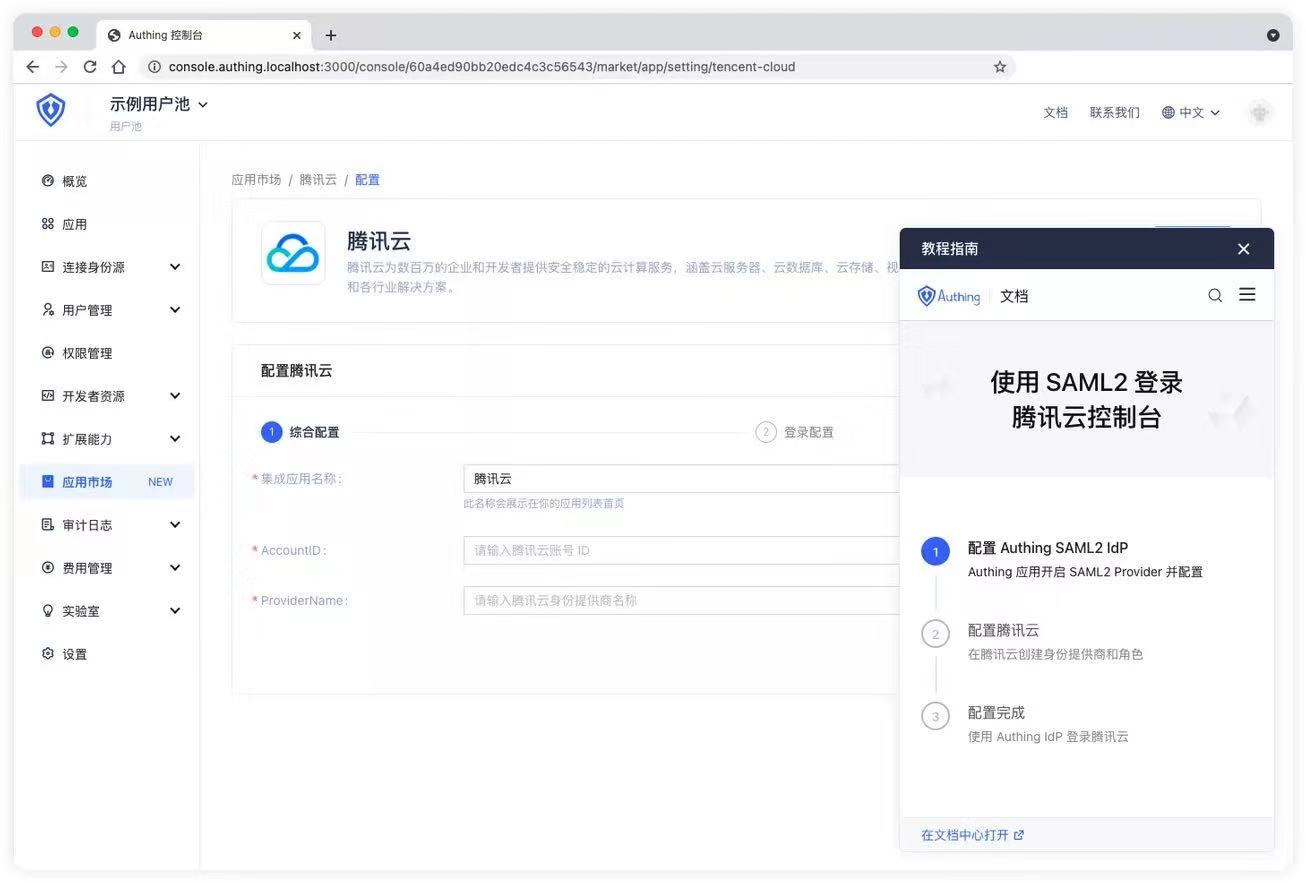Expand the 实验室 menu chevron
This screenshot has height=883, width=1306.
(175, 611)
